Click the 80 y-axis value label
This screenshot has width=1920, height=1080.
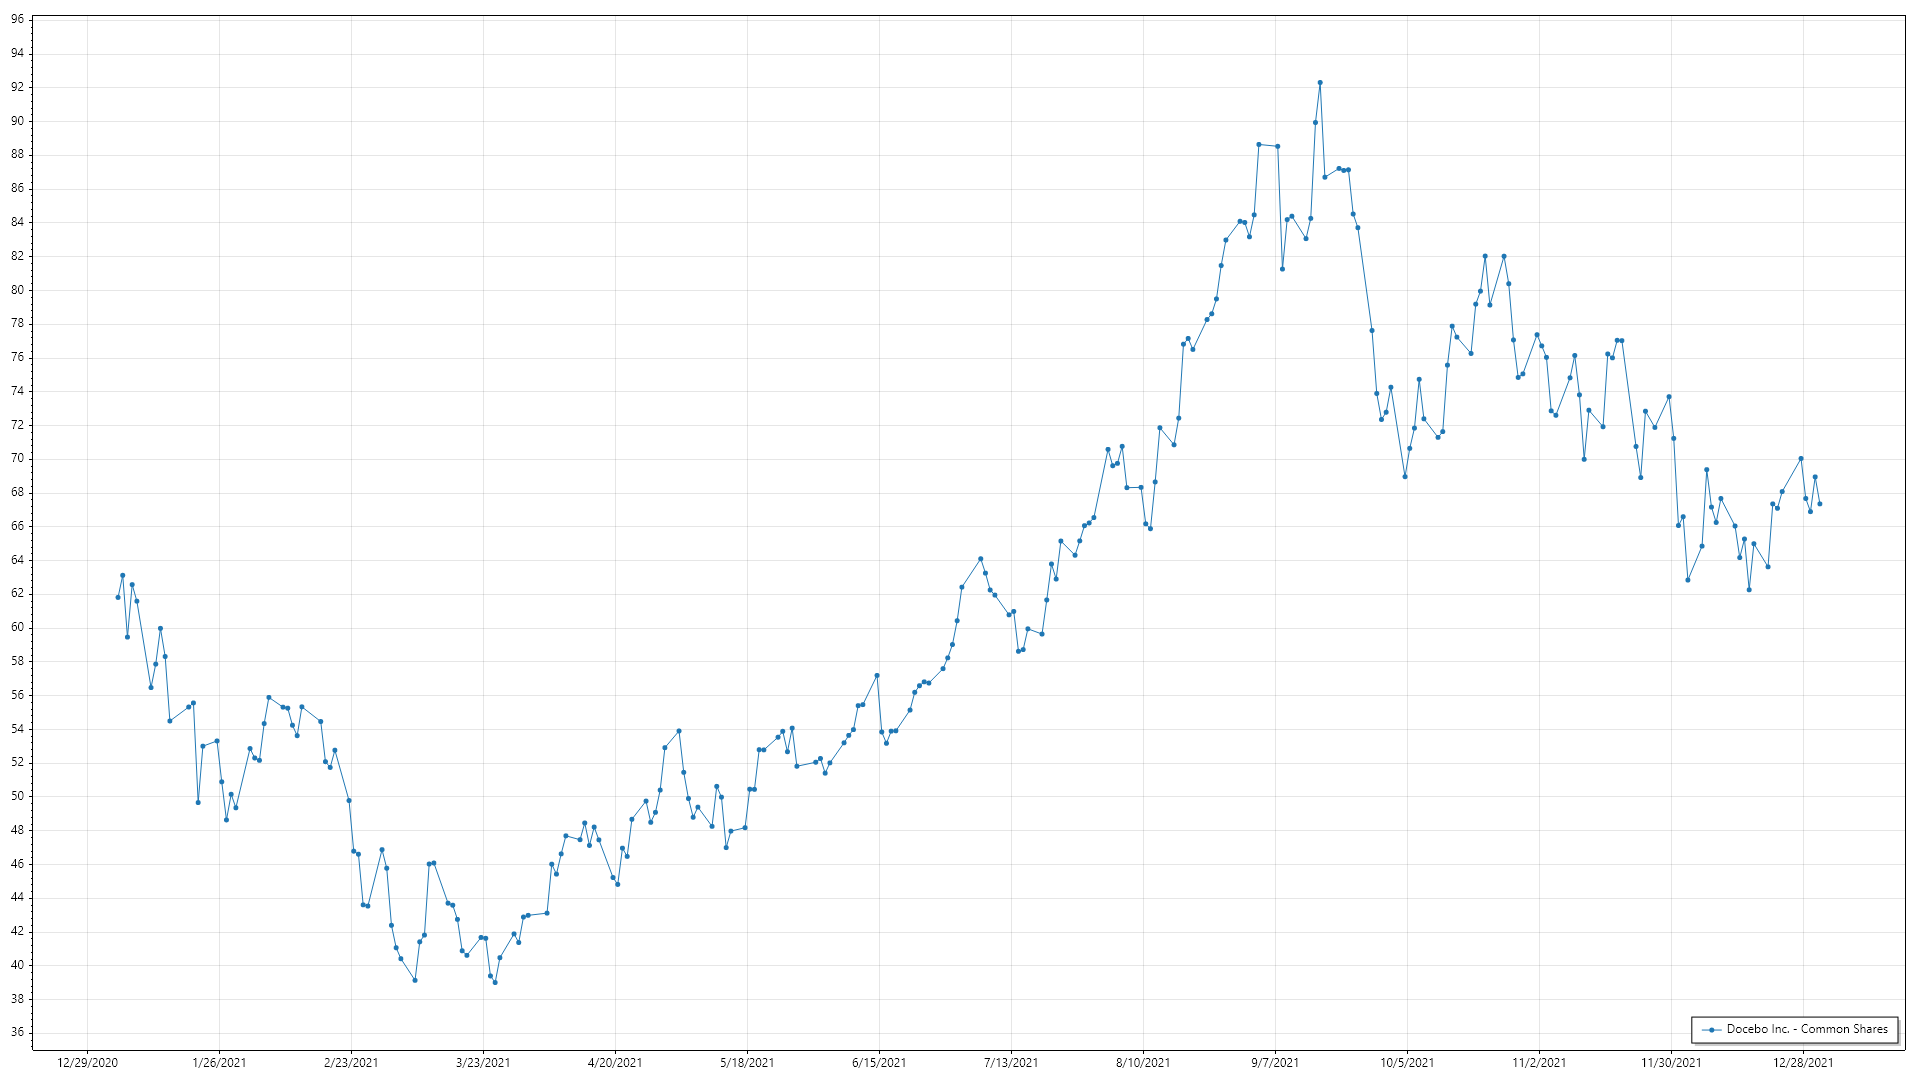[17, 290]
